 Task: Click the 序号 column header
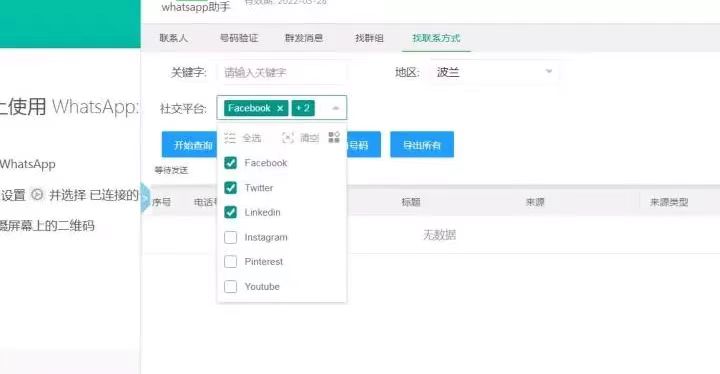point(161,202)
